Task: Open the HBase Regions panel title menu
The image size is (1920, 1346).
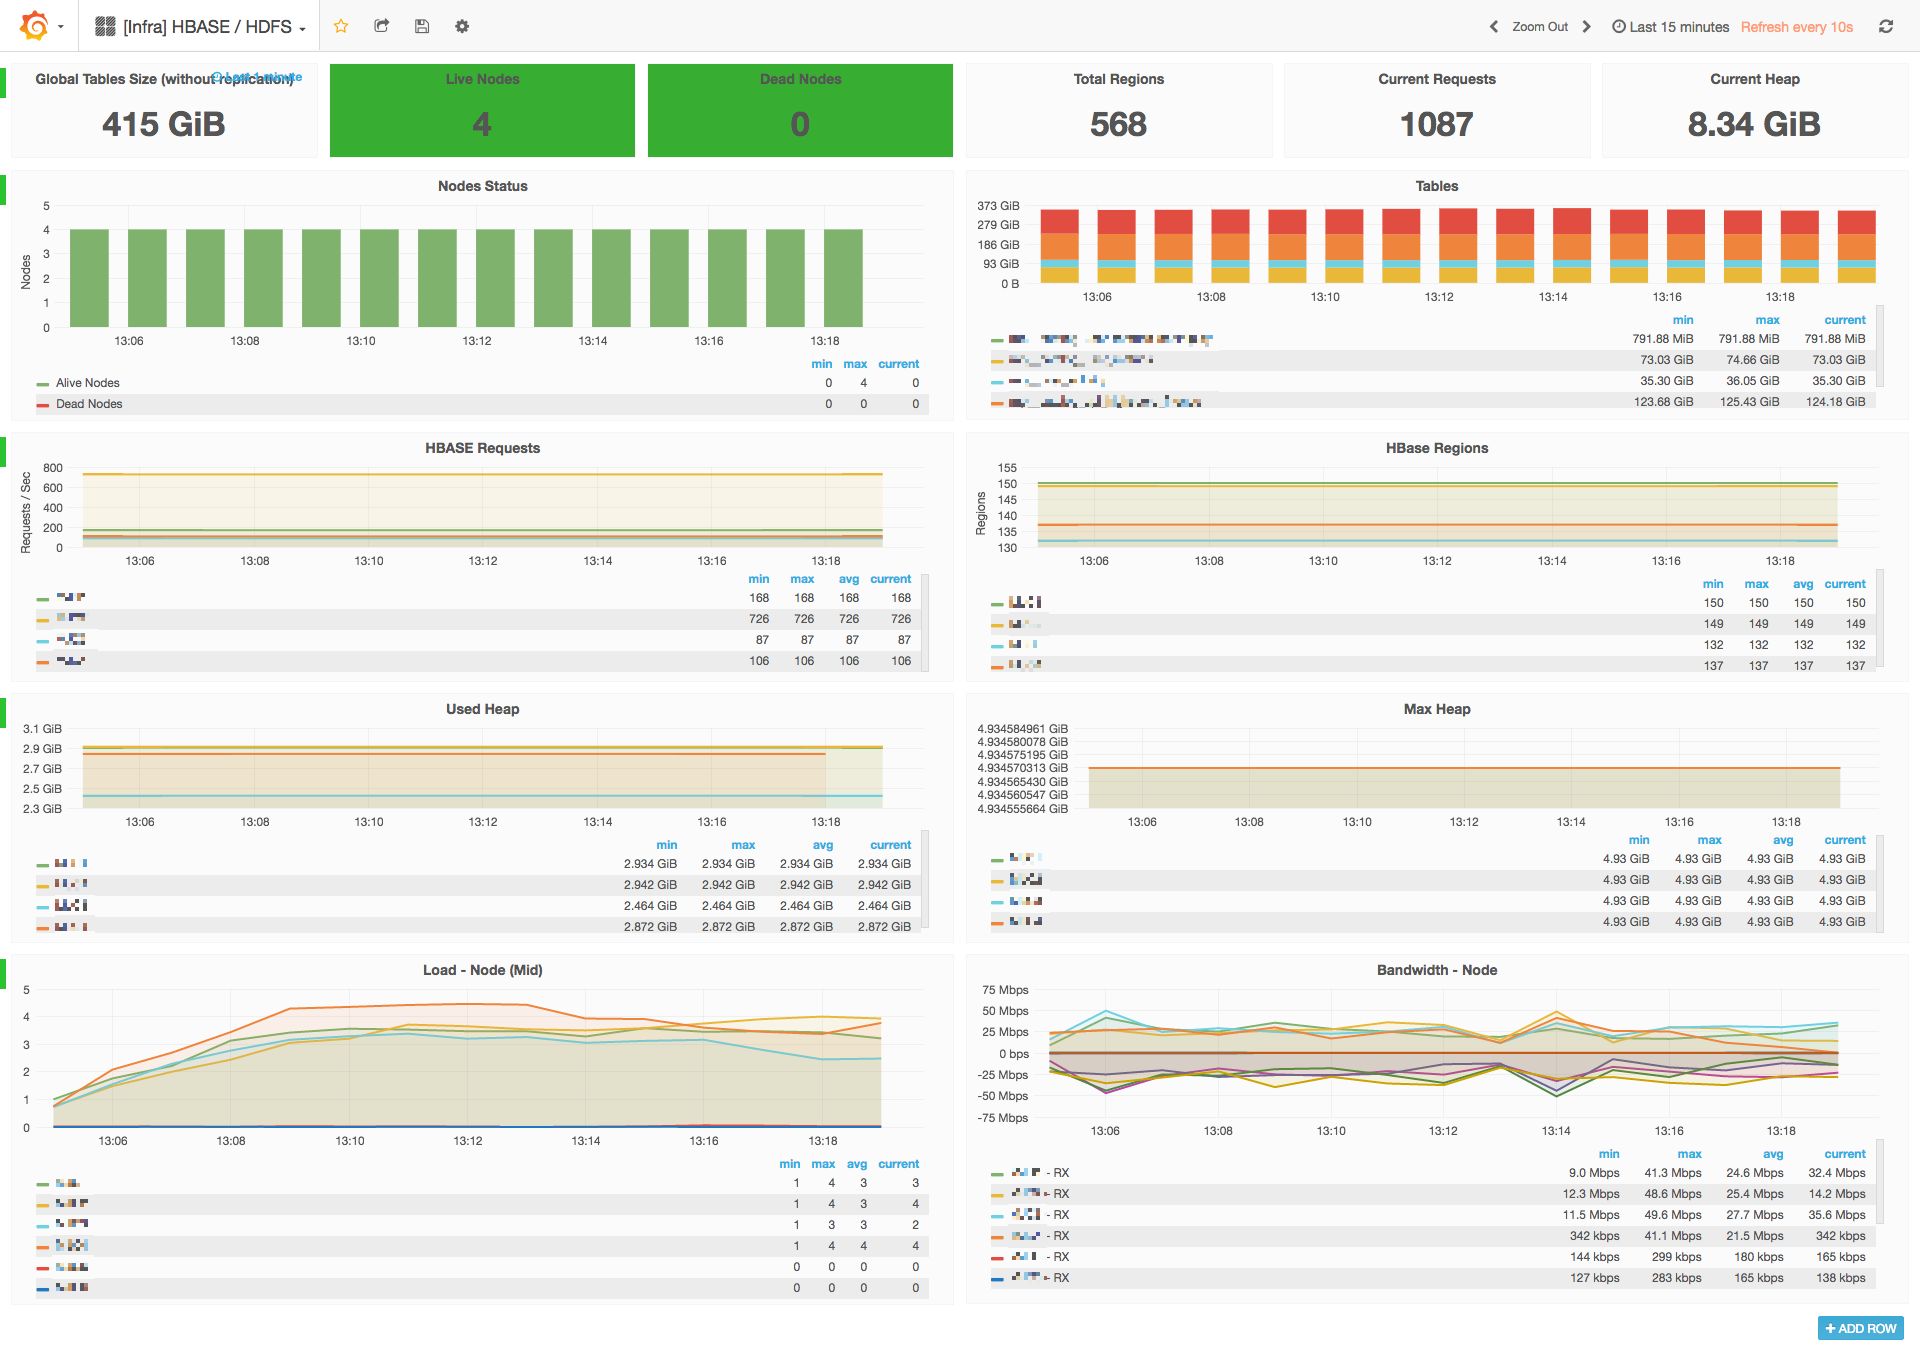Action: click(1437, 448)
